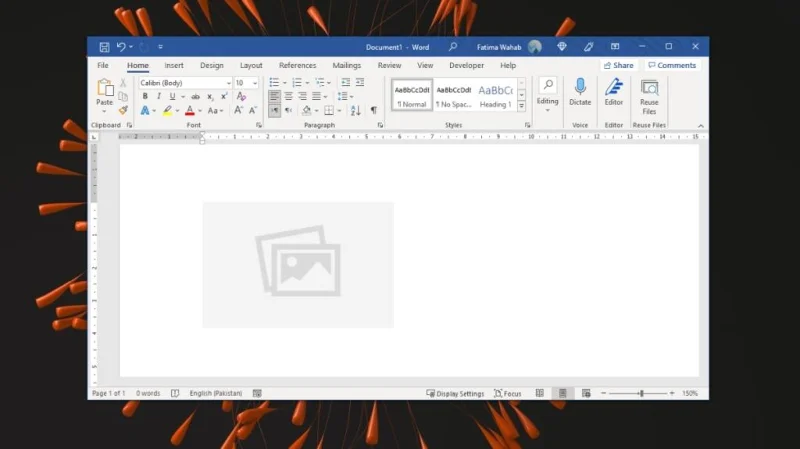This screenshot has height=449, width=800.
Task: Increase paragraph indent
Action: coord(360,83)
